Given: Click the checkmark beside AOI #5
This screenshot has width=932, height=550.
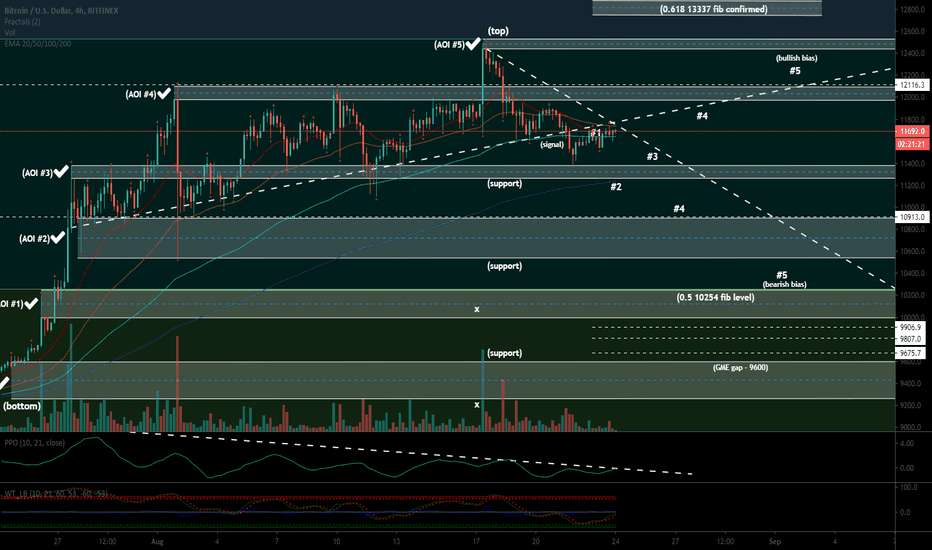Looking at the screenshot, I should [x=473, y=43].
